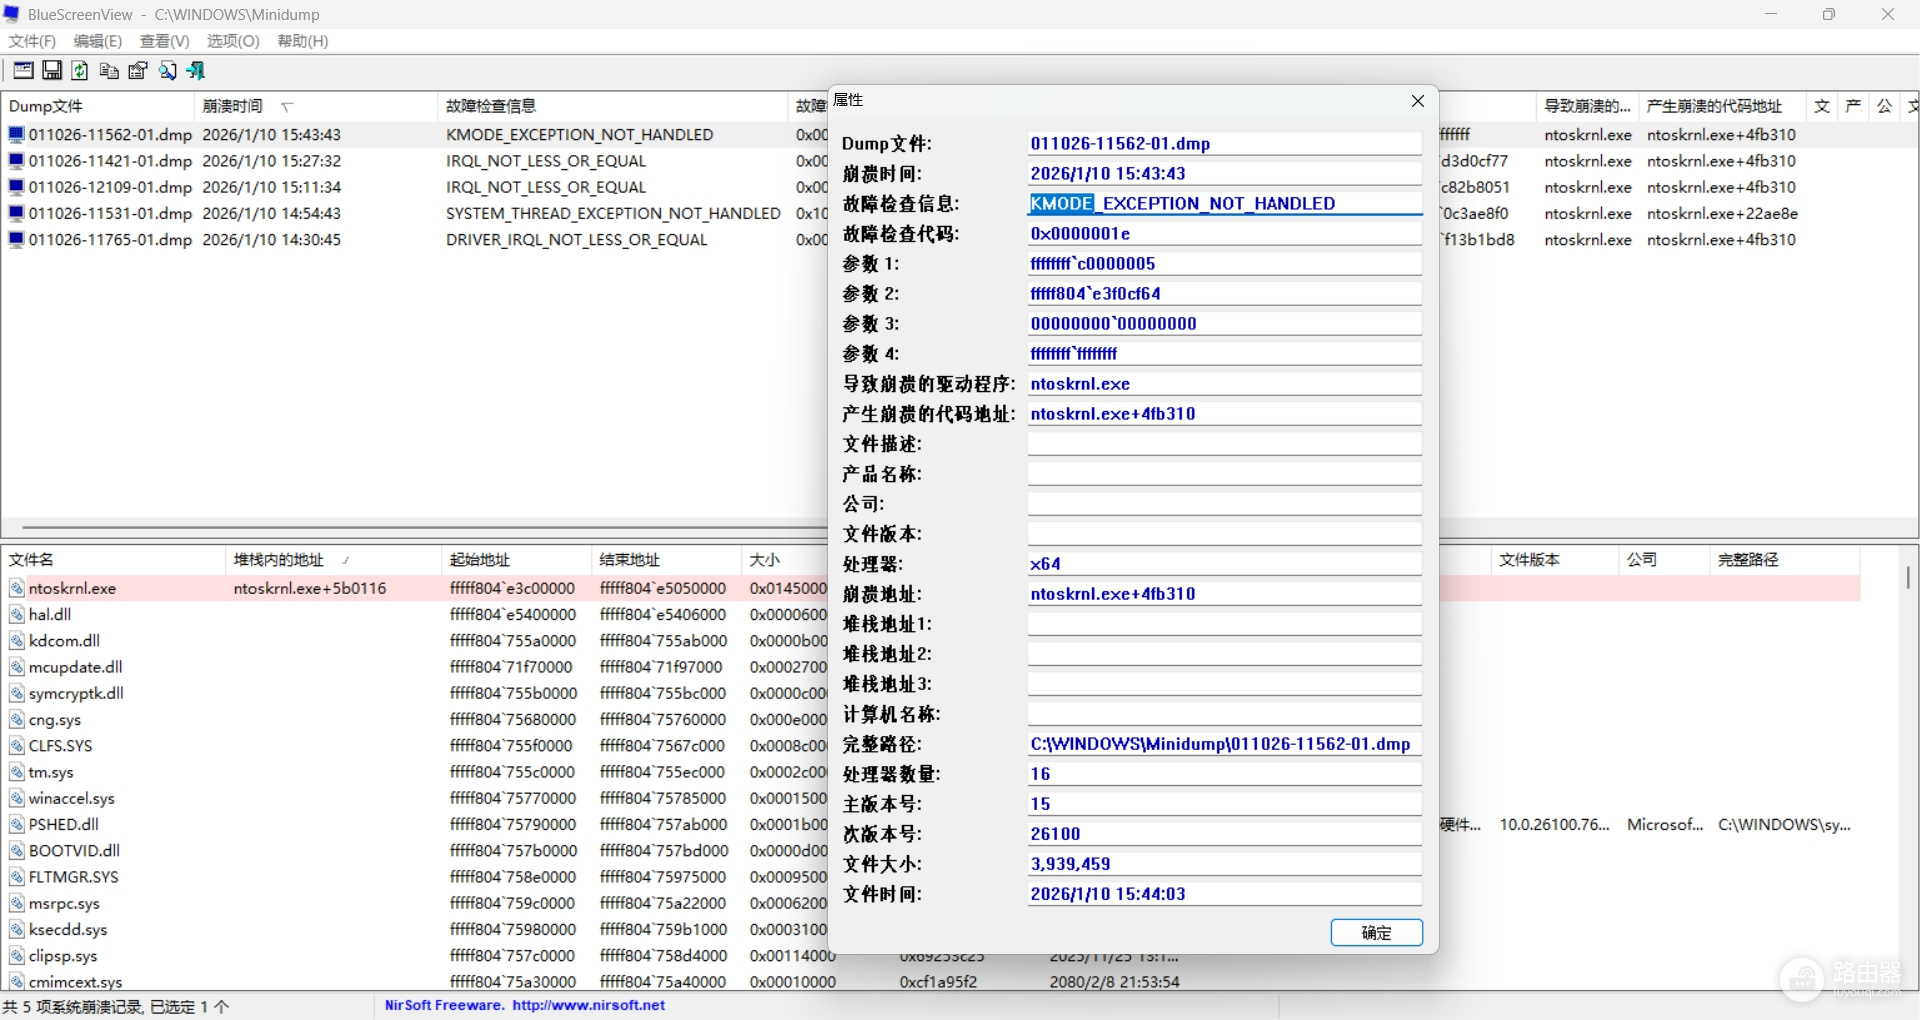Select the DRIVER_IRQL_NOT_LESS_OR_EQUAL crash row

pyautogui.click(x=576, y=240)
